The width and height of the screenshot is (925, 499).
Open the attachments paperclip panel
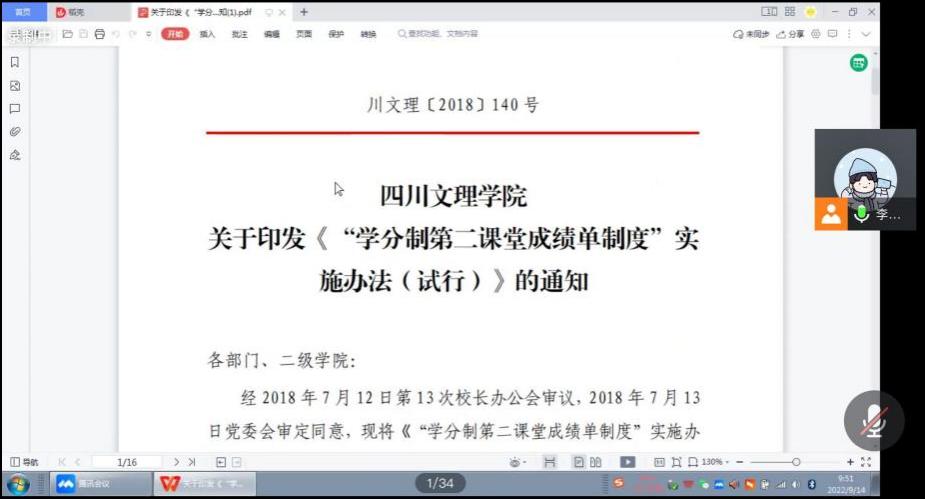[x=15, y=132]
